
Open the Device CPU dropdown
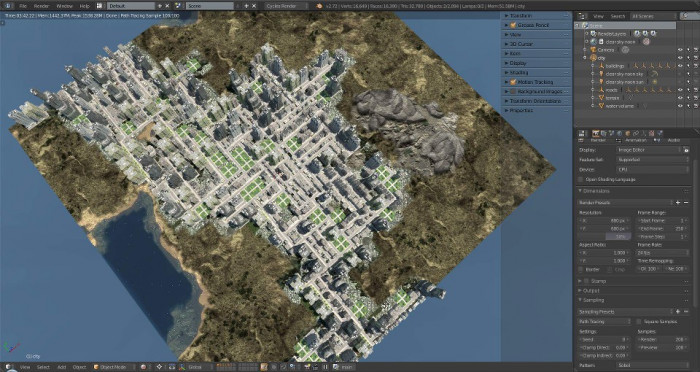click(653, 170)
